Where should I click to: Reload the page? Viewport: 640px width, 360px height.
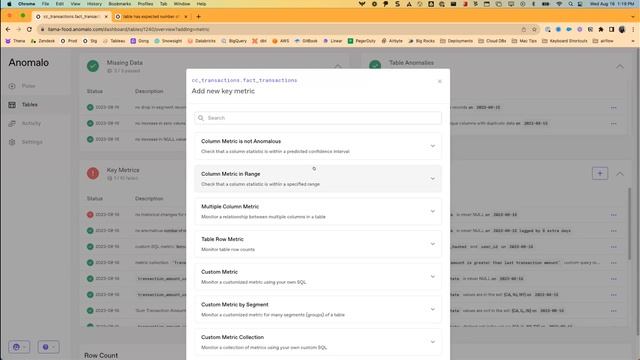pyautogui.click(x=29, y=29)
